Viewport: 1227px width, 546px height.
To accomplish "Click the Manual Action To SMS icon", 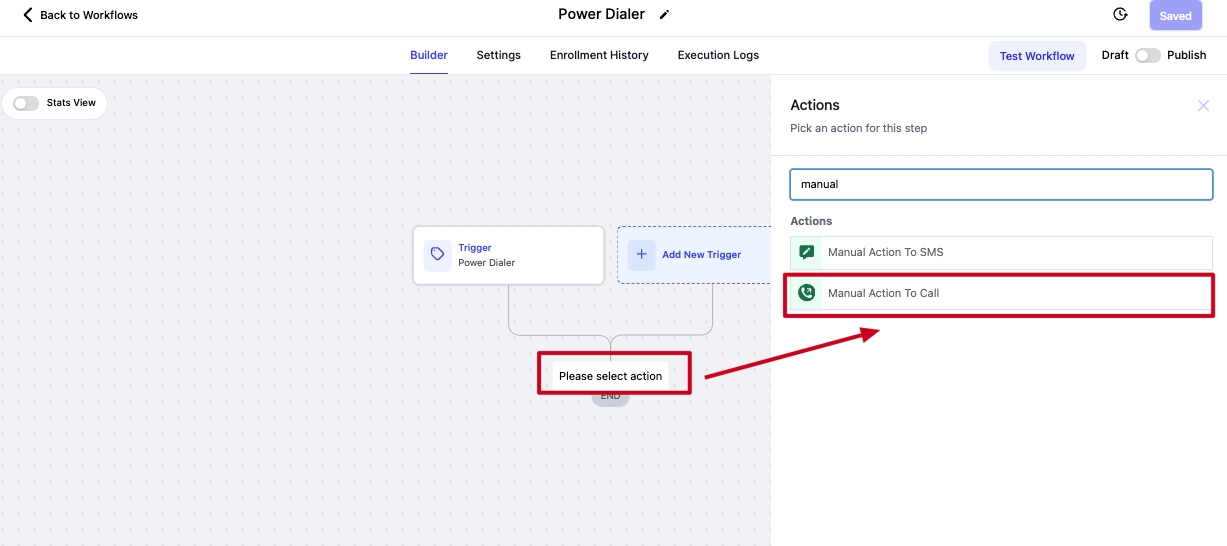I will coord(807,253).
